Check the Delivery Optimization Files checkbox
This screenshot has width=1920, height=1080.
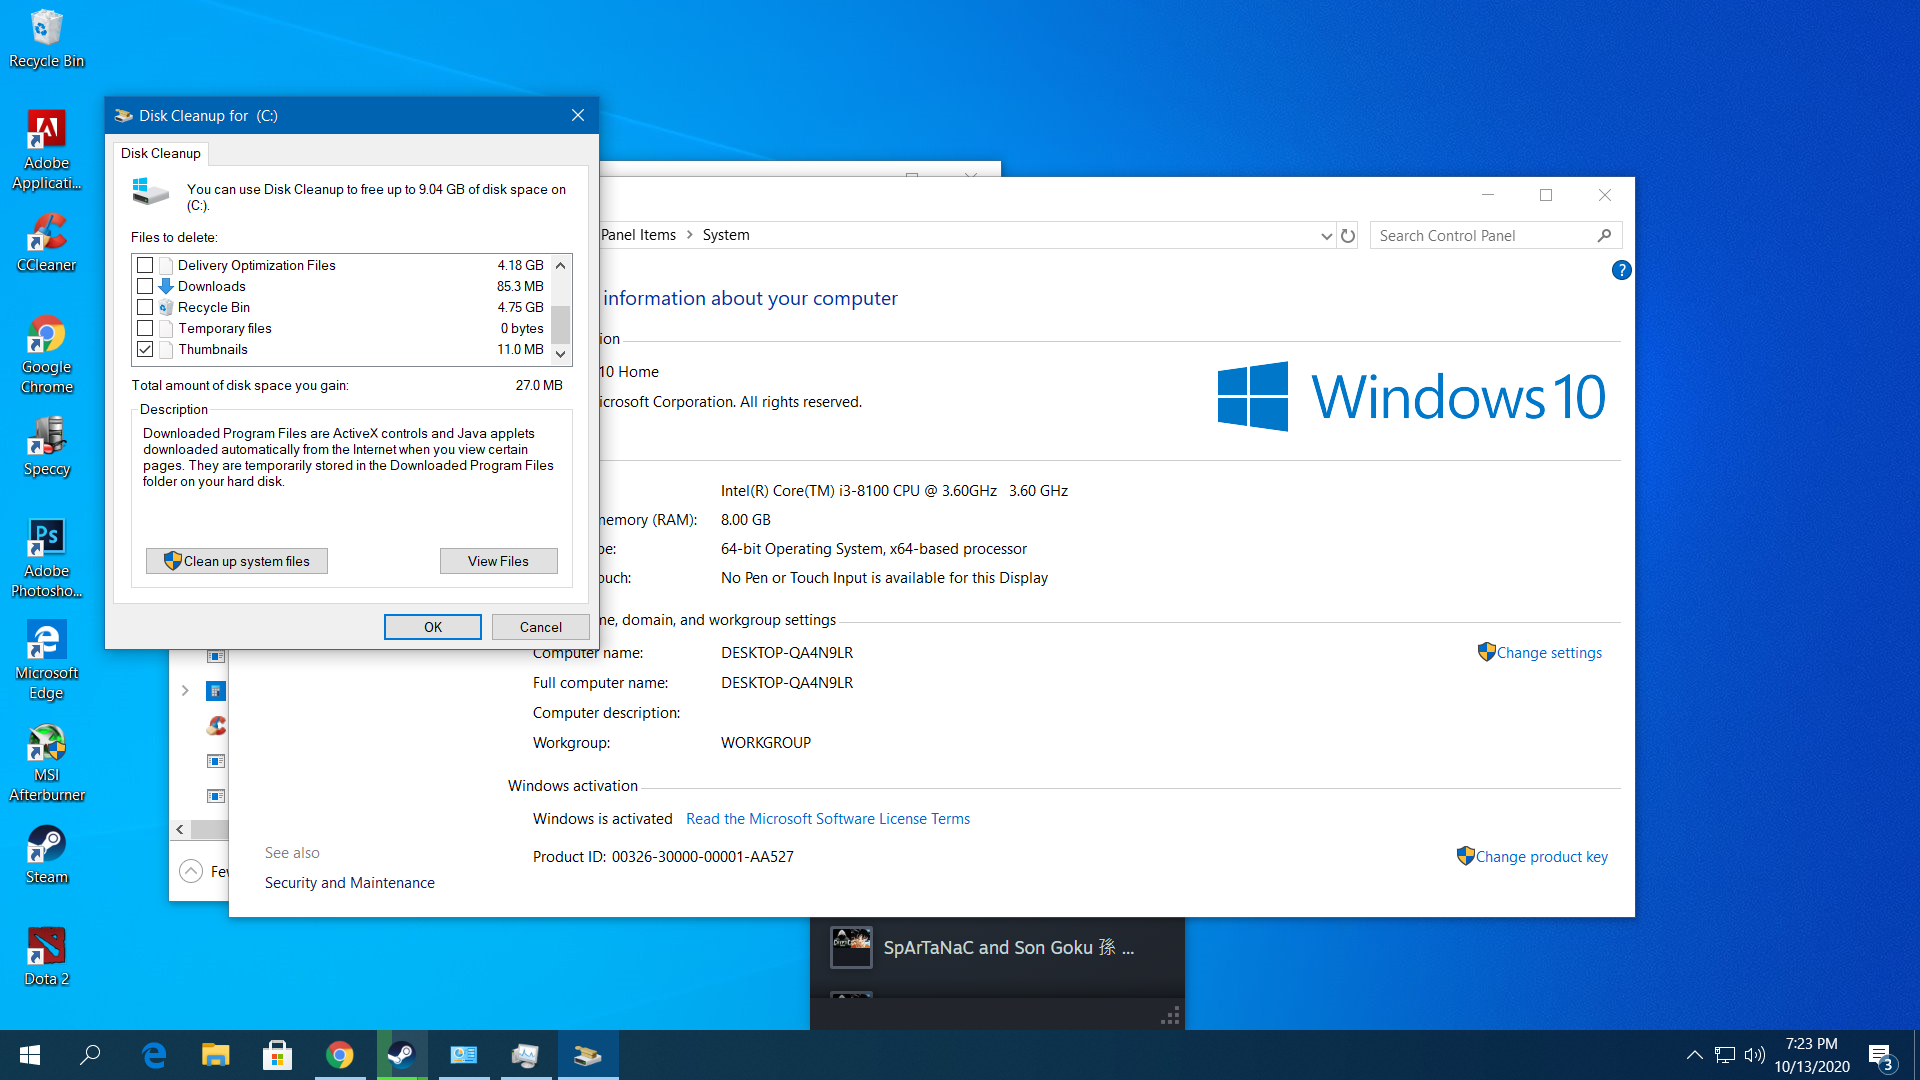coord(145,265)
